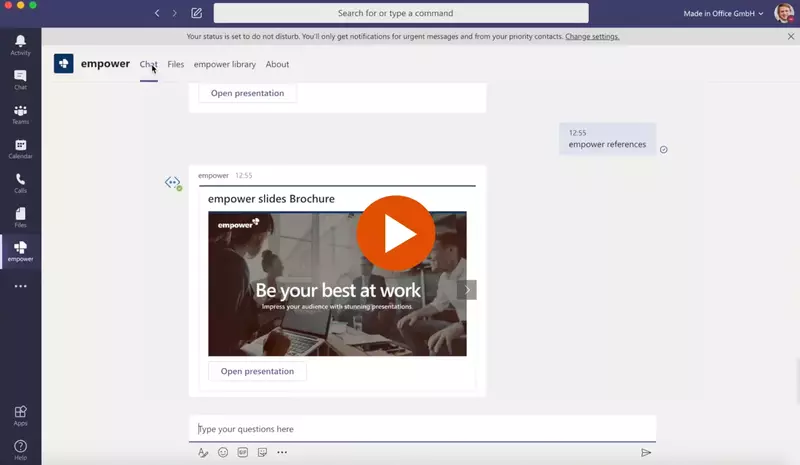This screenshot has width=800, height=465.
Task: Click upper Open presentation button
Action: tap(247, 93)
